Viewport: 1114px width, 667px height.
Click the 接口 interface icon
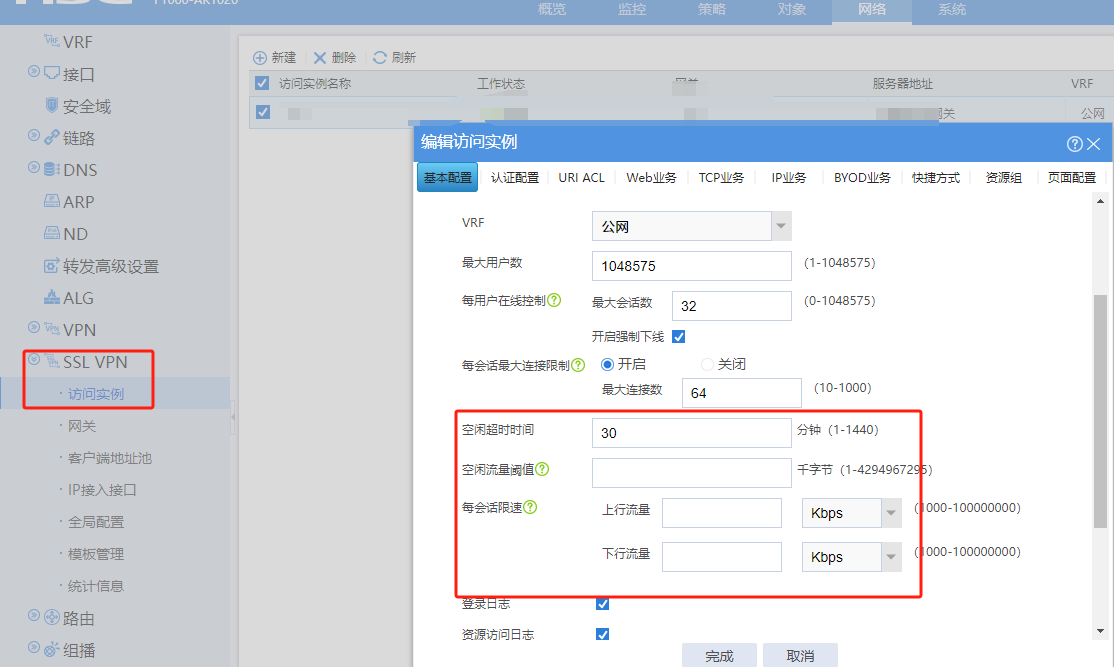(x=52, y=72)
